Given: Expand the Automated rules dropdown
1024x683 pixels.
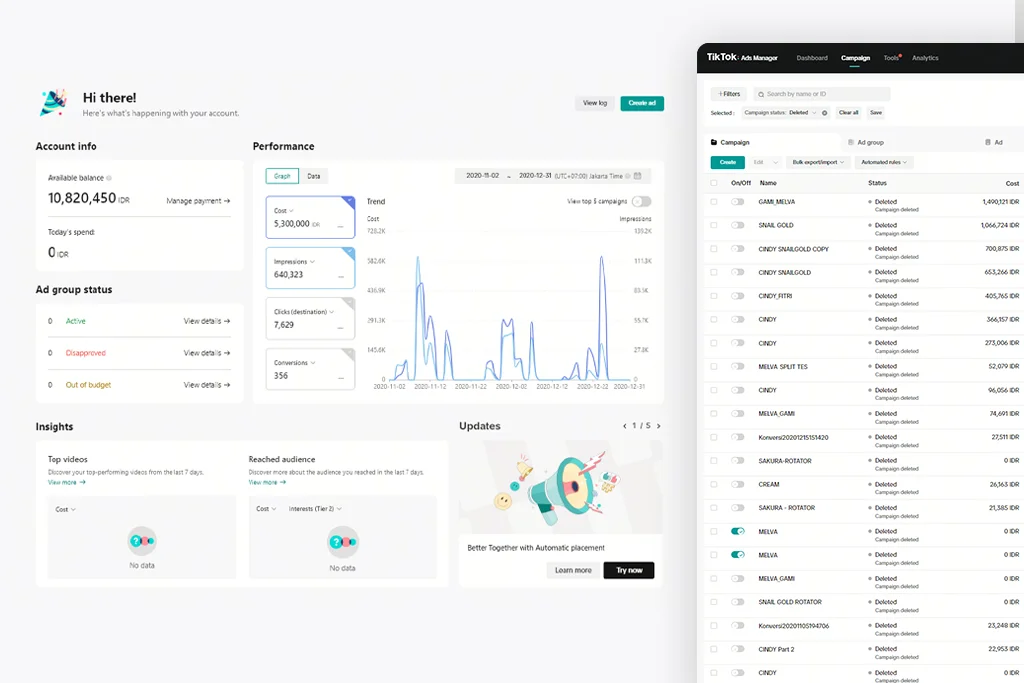Looking at the screenshot, I should 884,162.
